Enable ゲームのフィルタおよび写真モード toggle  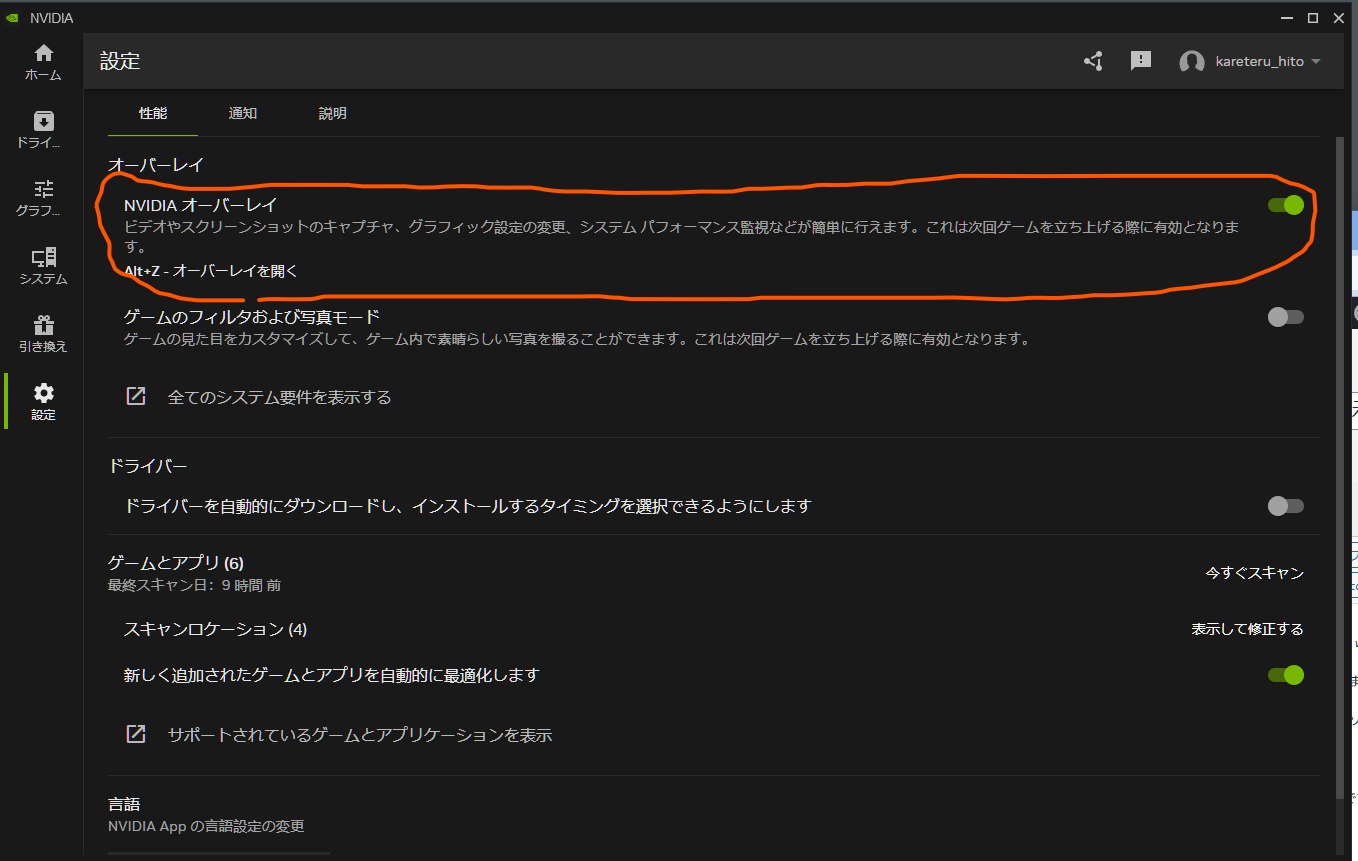pyautogui.click(x=1286, y=317)
